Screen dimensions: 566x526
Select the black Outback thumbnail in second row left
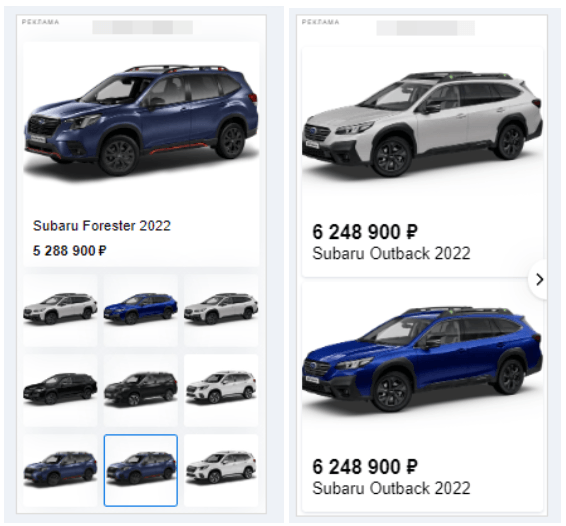tap(60, 390)
